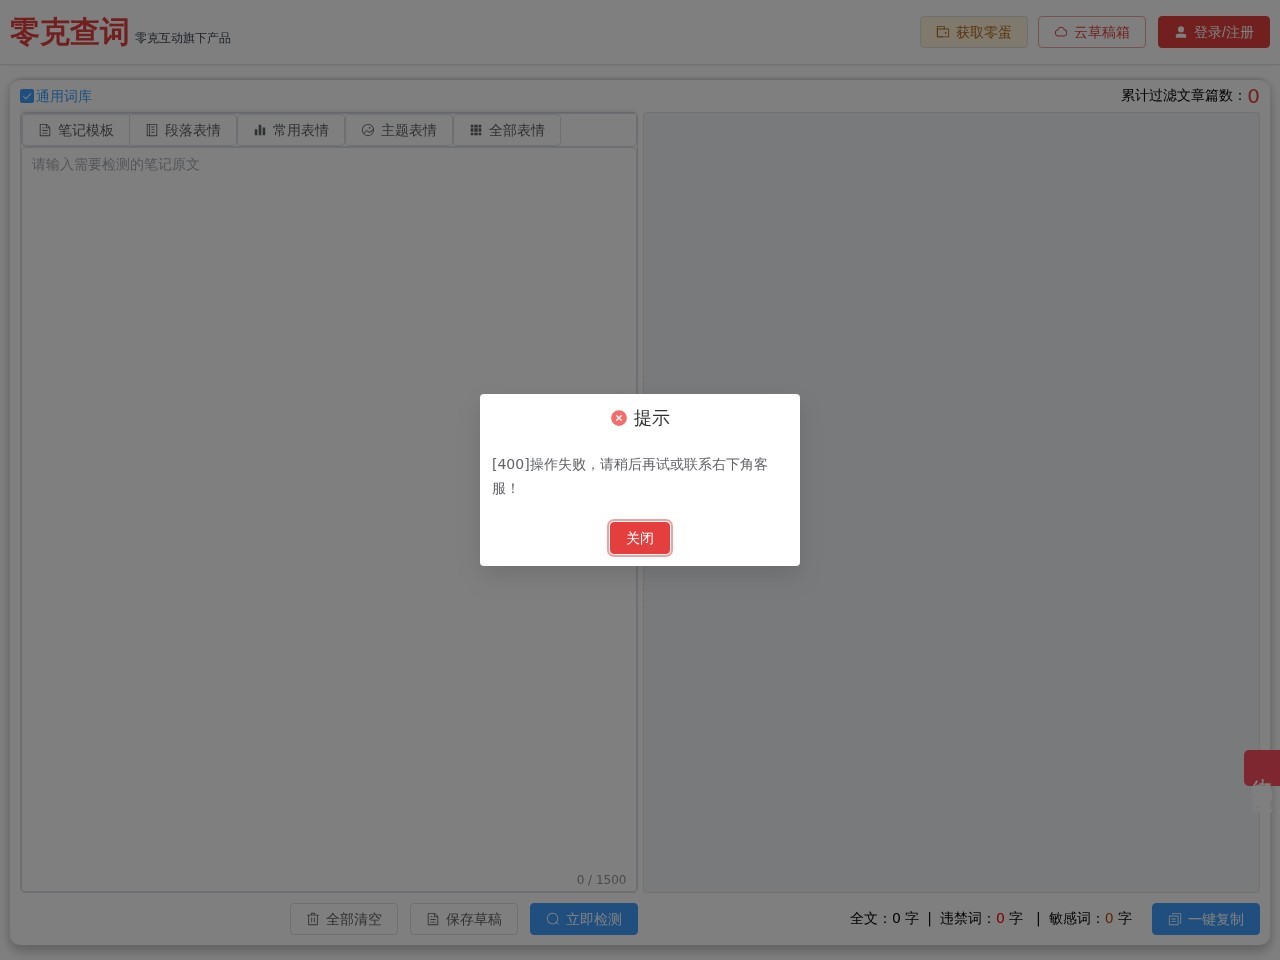Click the save icon on 保存草稿 button

click(433, 919)
